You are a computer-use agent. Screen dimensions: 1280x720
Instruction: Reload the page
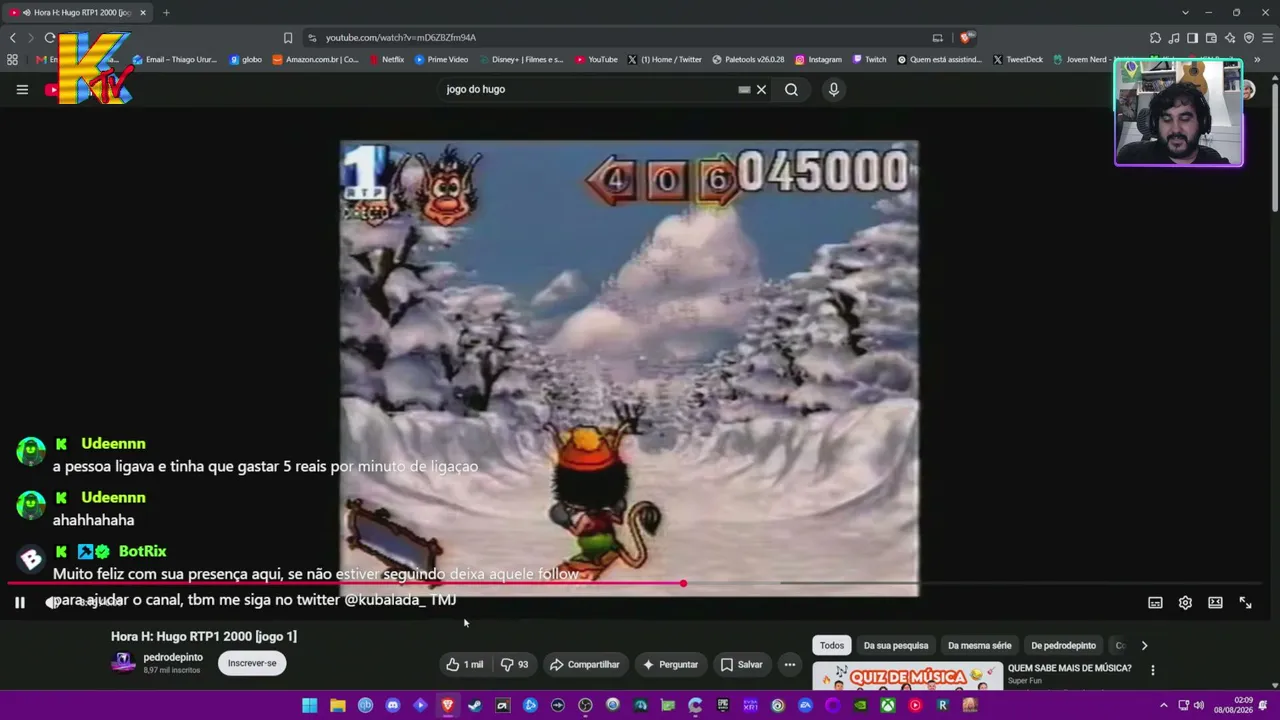pyautogui.click(x=50, y=38)
